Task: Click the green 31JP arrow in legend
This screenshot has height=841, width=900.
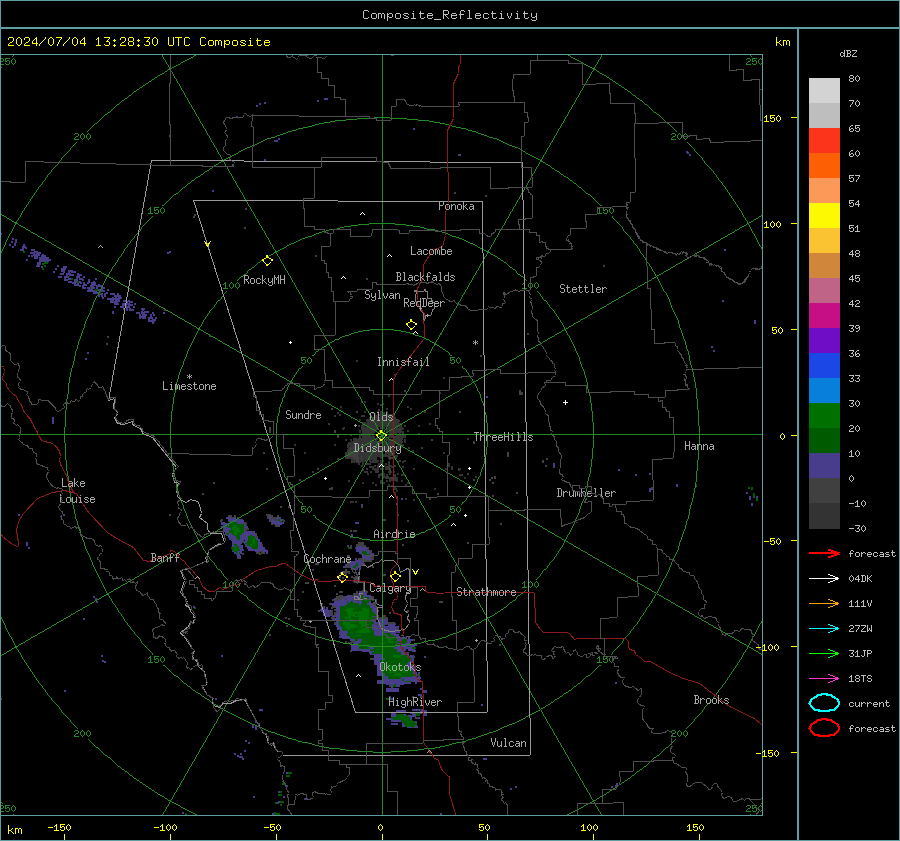Action: tap(824, 653)
